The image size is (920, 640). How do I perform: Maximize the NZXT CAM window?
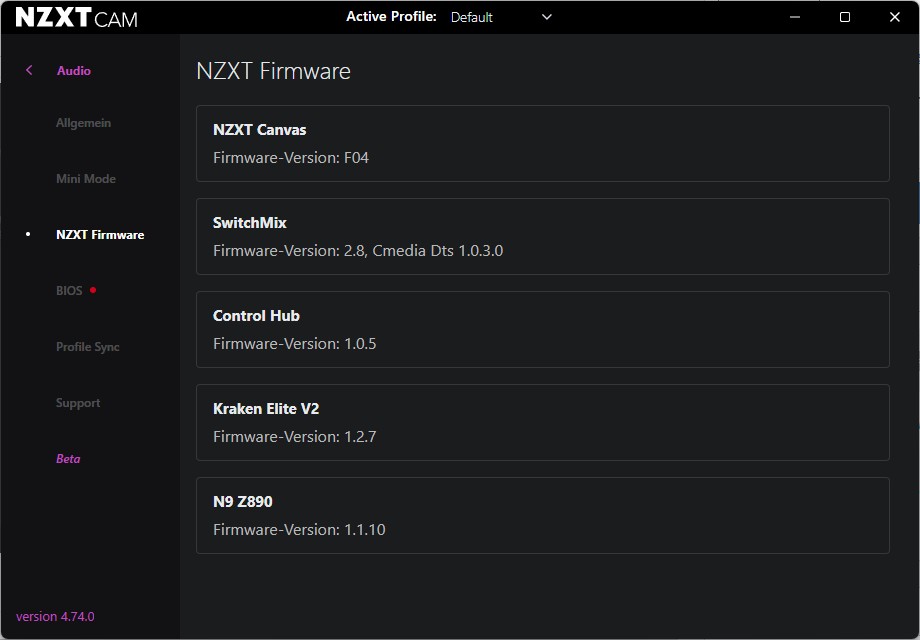point(845,17)
